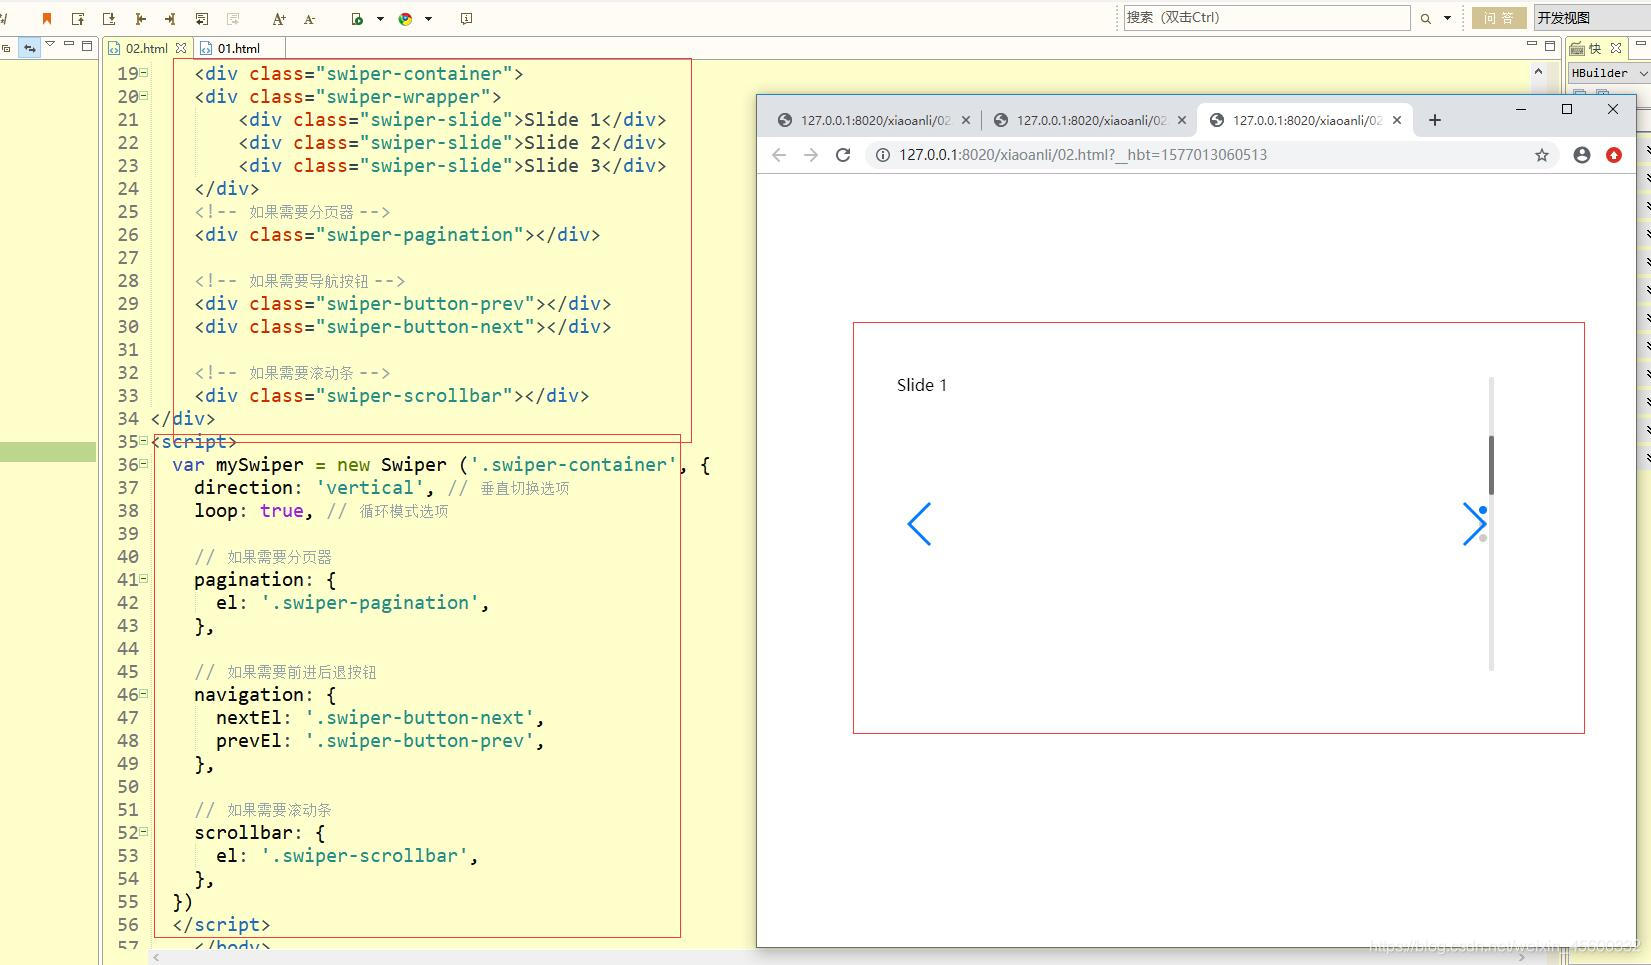1651x965 pixels.
Task: Collapse code fold marker at line 19
Action: click(x=144, y=72)
